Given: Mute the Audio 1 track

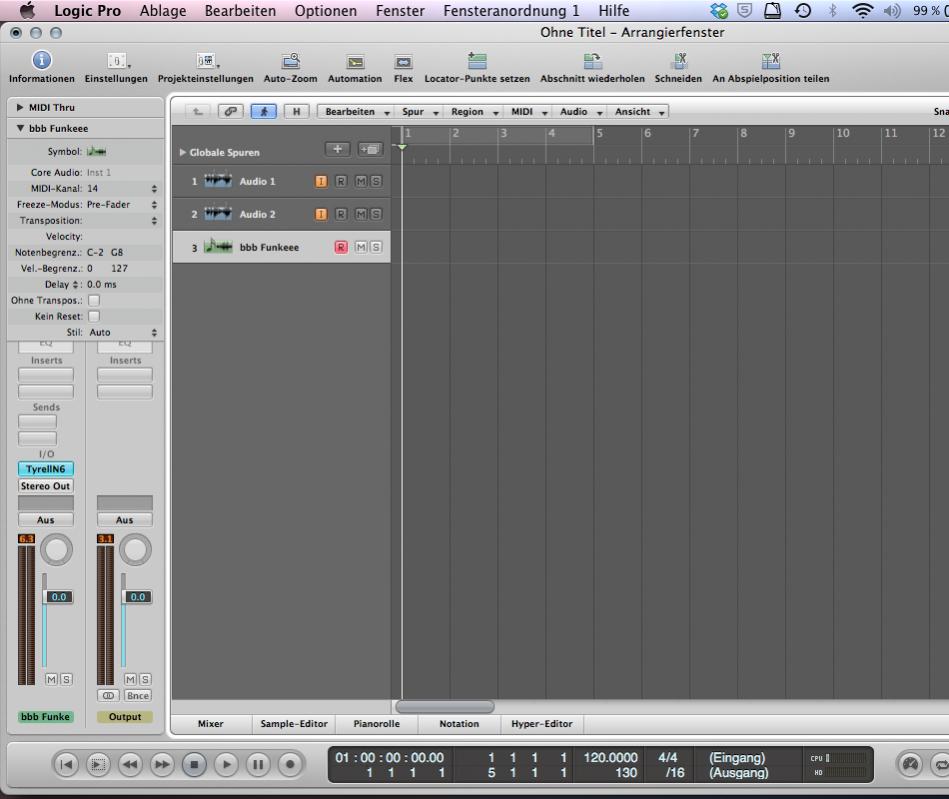Looking at the screenshot, I should [361, 181].
